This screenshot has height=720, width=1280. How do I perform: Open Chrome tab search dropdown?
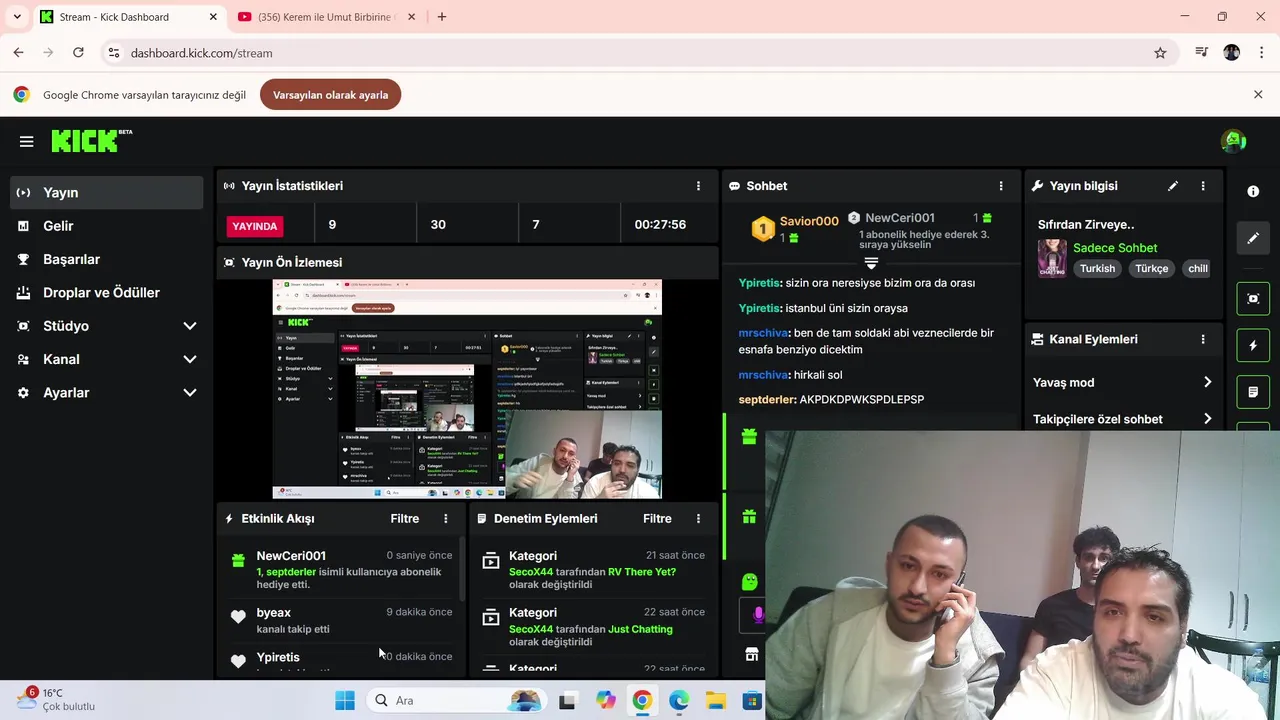(16, 17)
